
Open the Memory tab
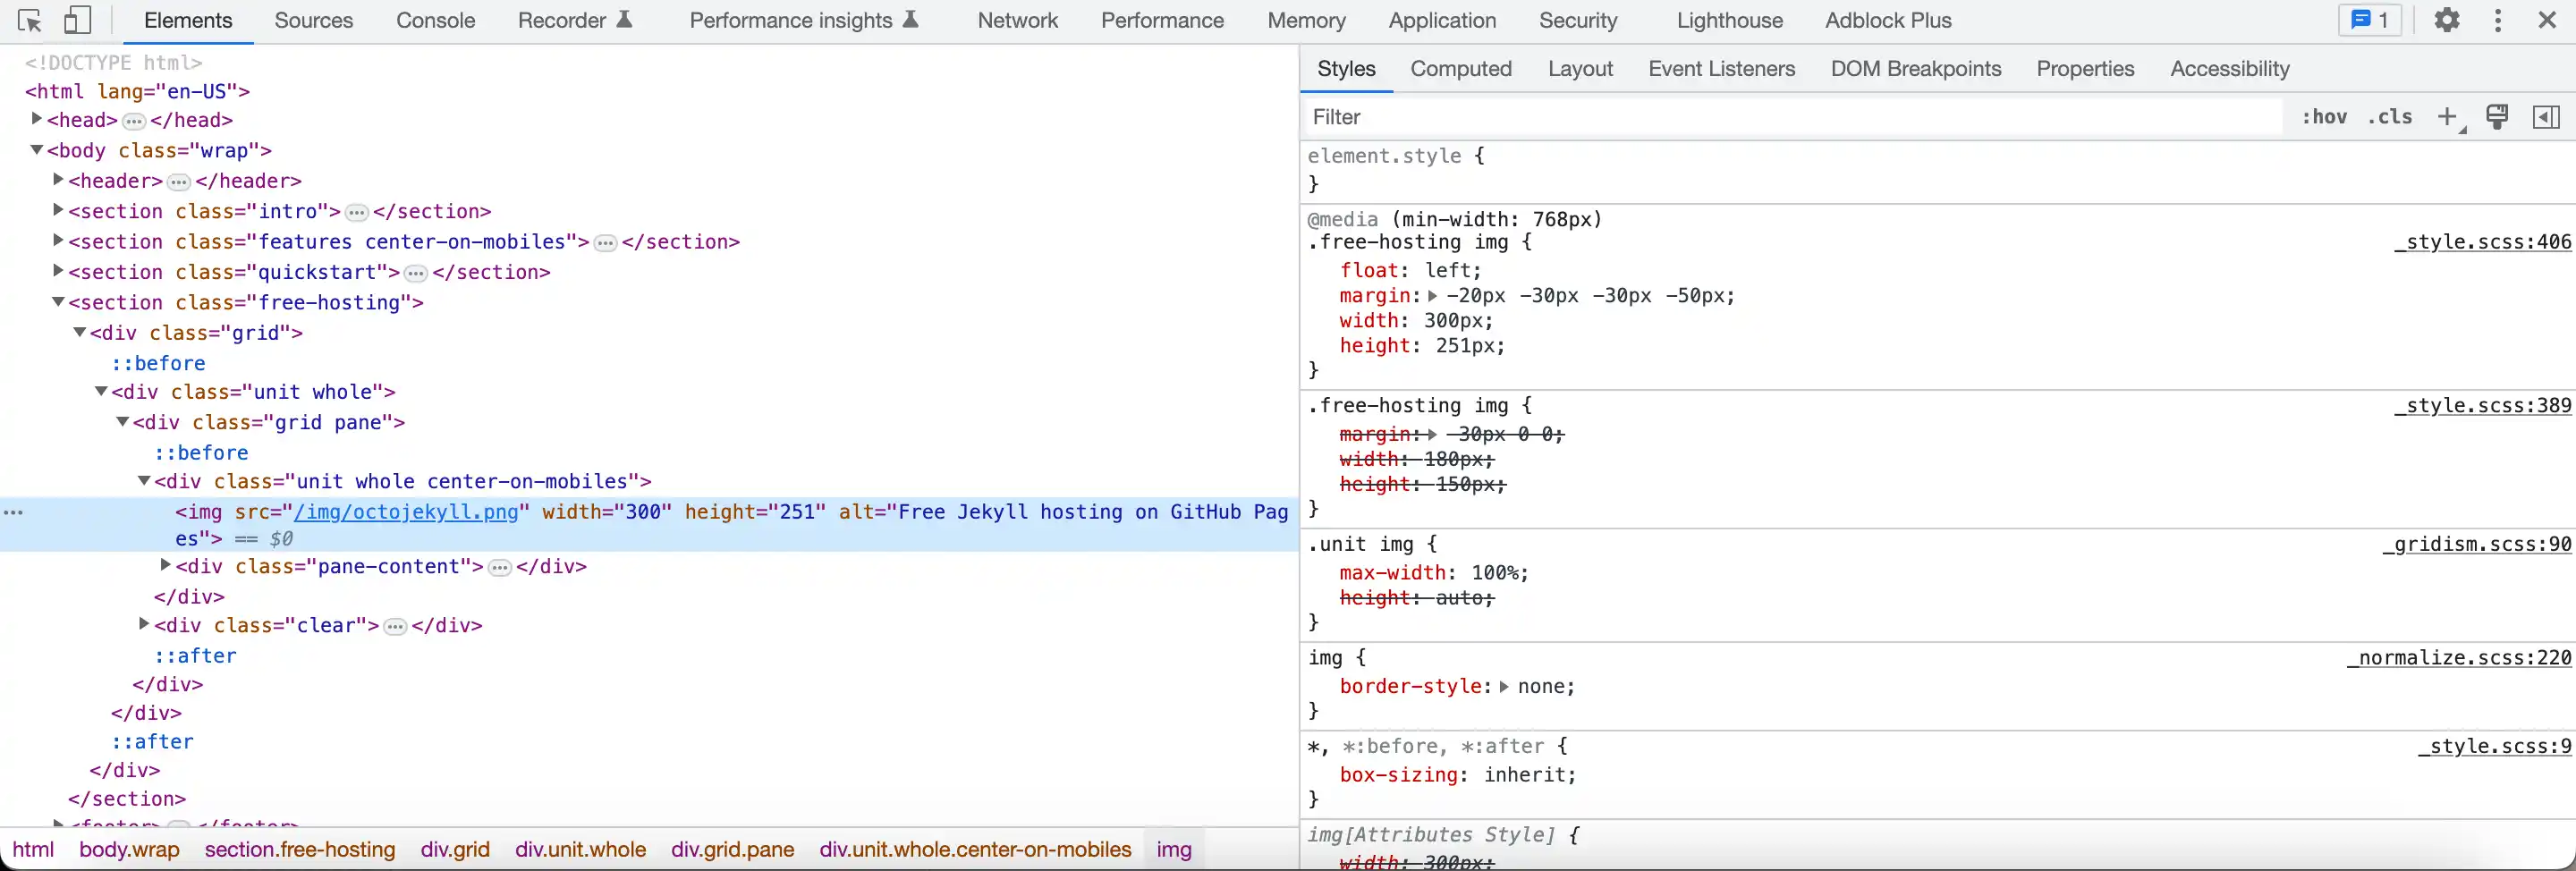tap(1306, 20)
